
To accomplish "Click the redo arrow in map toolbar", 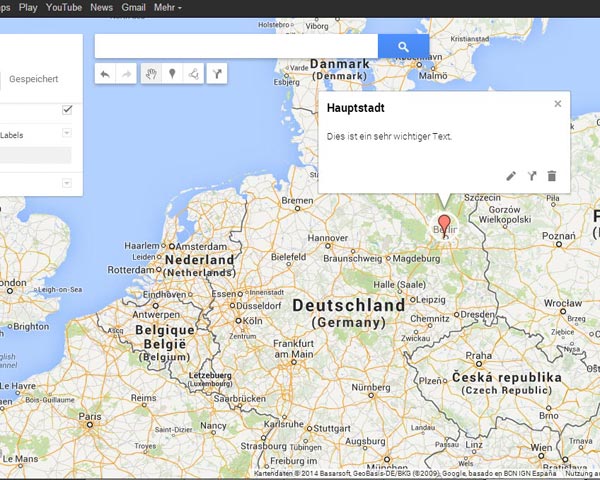I will pos(126,74).
